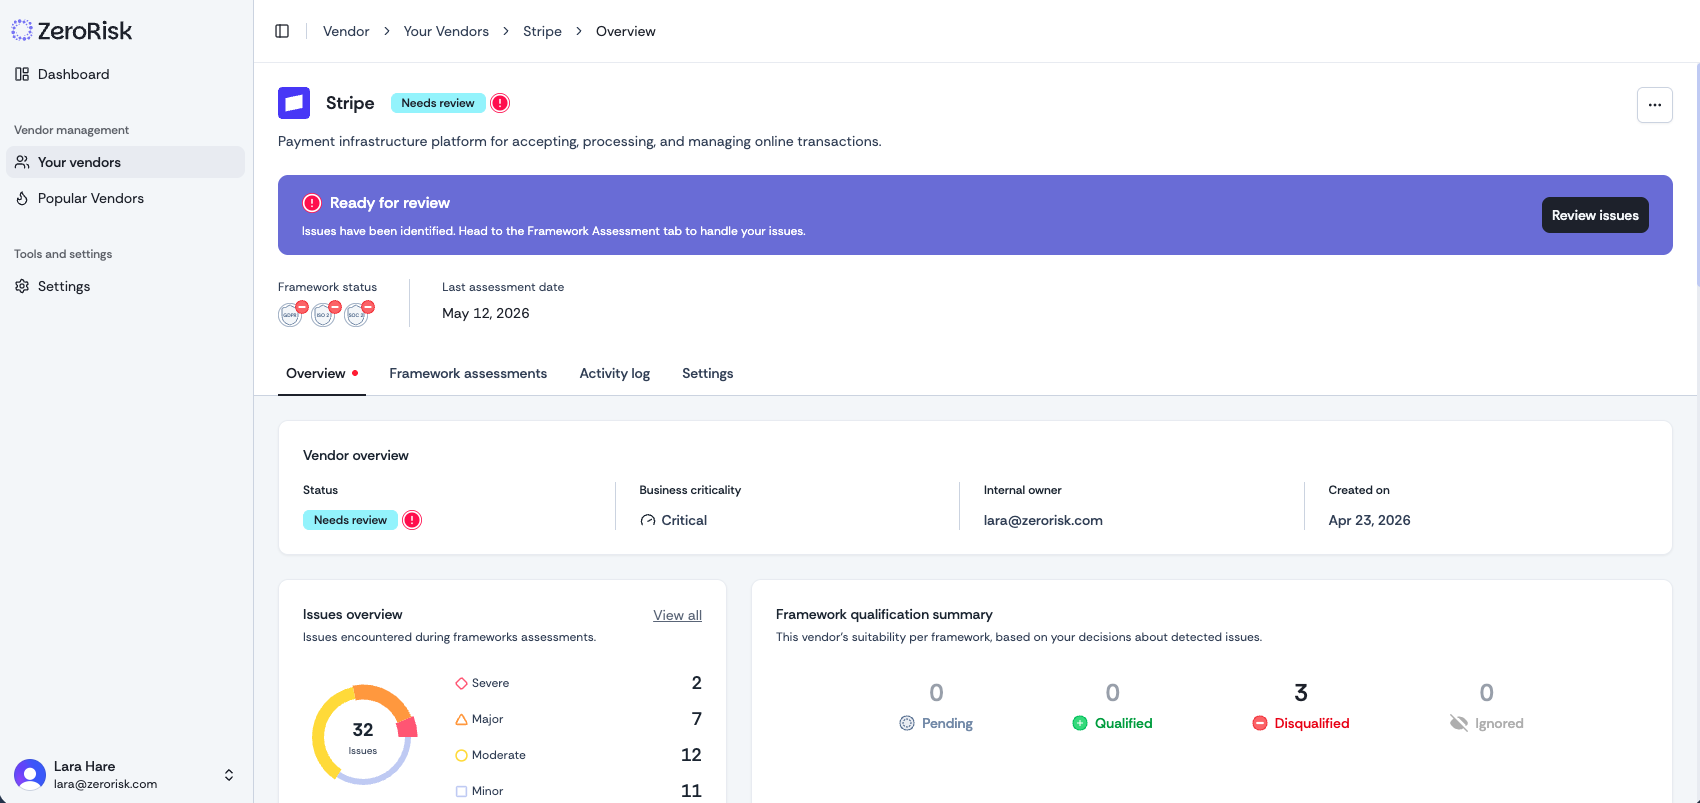Click the Critical criticality gauge icon
The height and width of the screenshot is (803, 1700).
click(x=648, y=520)
